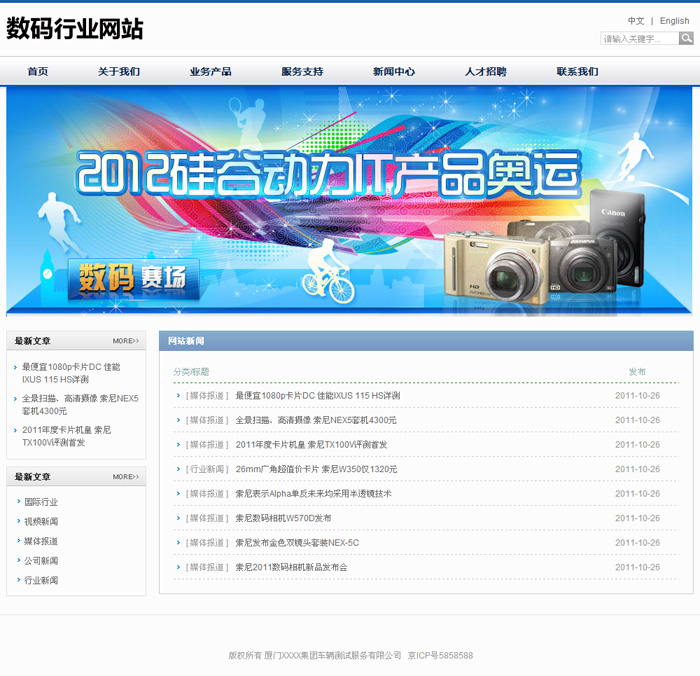Click [行业新闻] tag on 索尼W350 row
This screenshot has width=700, height=676.
(x=207, y=469)
